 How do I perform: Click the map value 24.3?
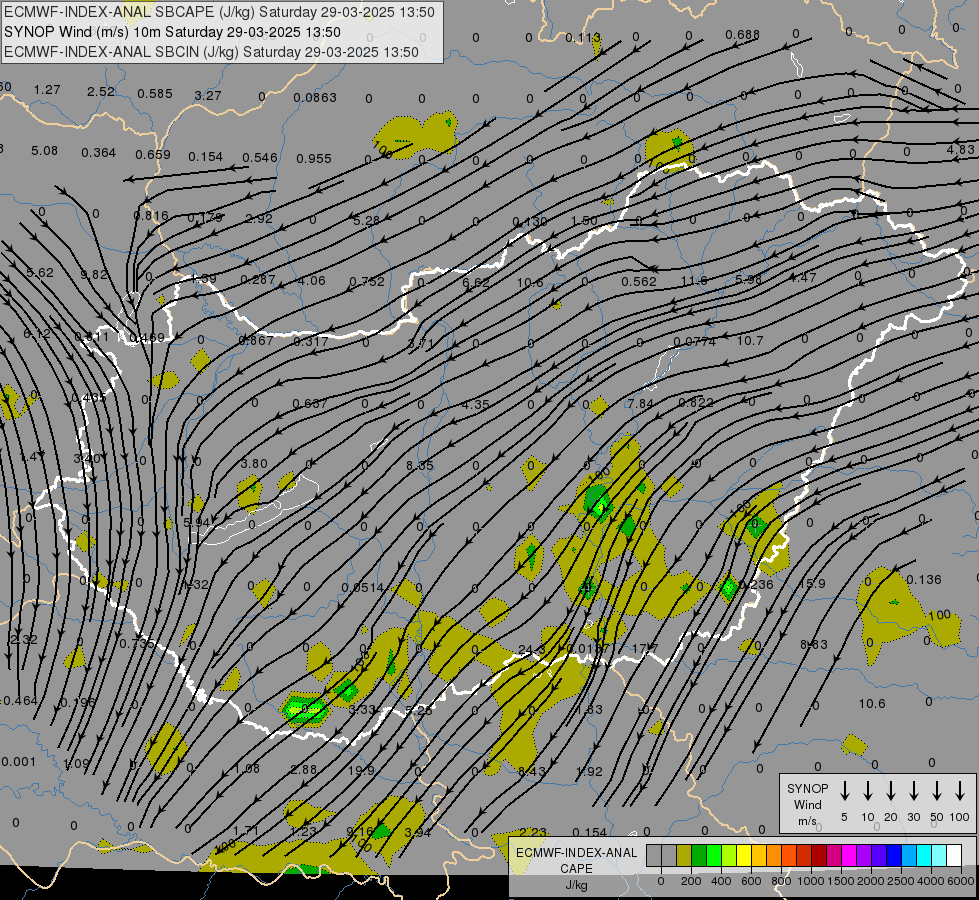[x=531, y=650]
